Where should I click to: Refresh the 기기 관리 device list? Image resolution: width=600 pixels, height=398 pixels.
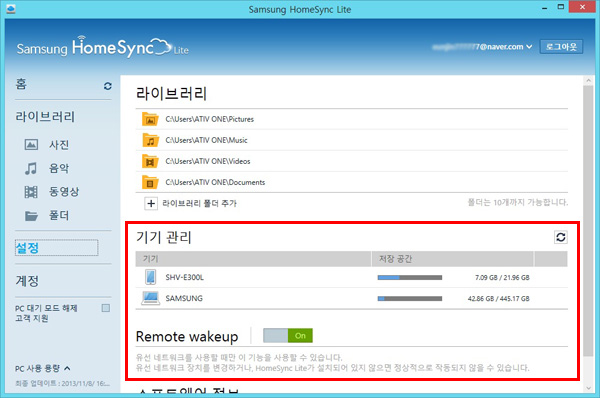[561, 237]
